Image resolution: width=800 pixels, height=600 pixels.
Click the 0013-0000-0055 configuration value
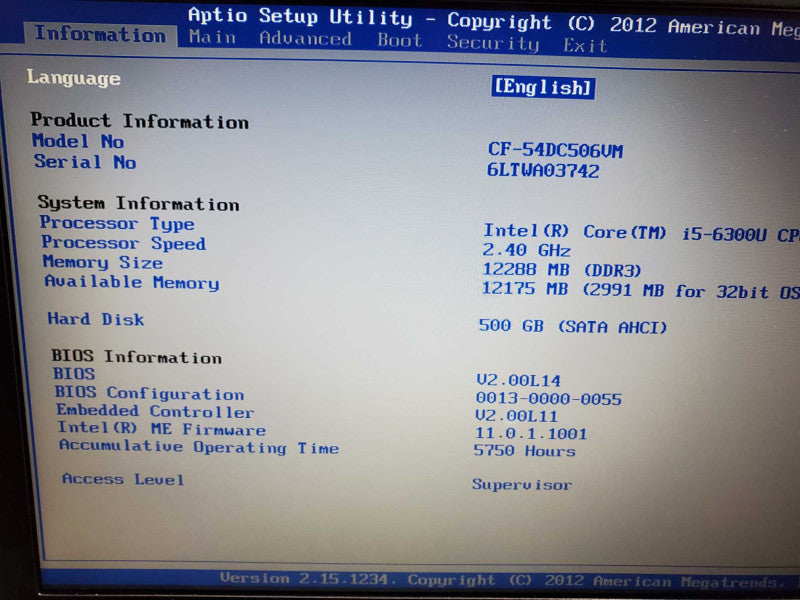(x=548, y=398)
